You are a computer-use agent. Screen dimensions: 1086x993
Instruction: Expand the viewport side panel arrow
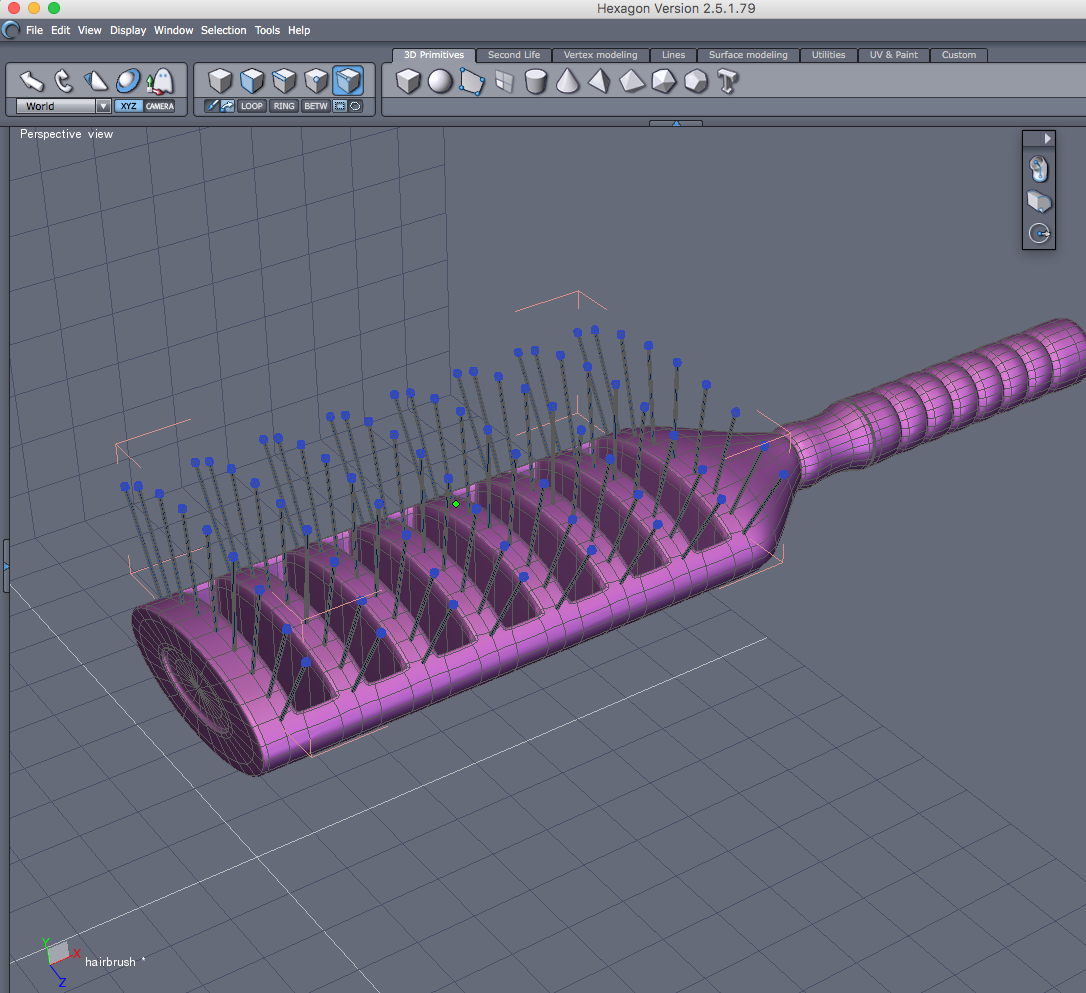point(1047,138)
